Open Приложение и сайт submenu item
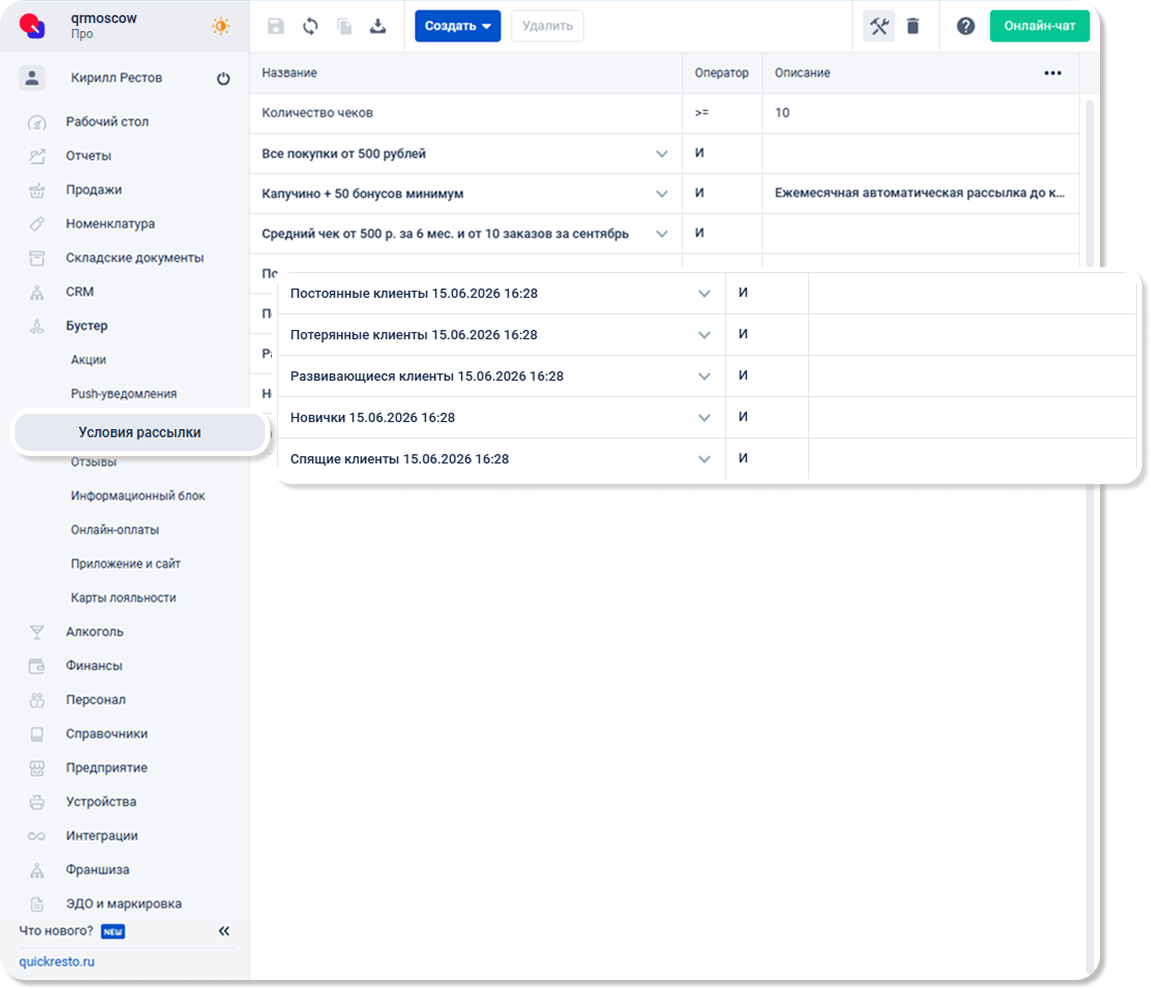Screen dimensions: 1151x989 (126, 564)
